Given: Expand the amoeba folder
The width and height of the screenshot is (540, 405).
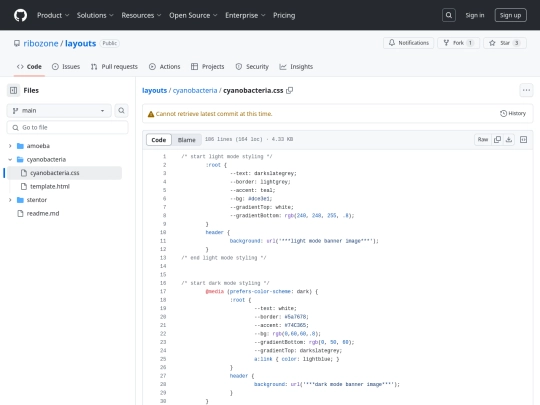Looking at the screenshot, I should click(x=10, y=146).
